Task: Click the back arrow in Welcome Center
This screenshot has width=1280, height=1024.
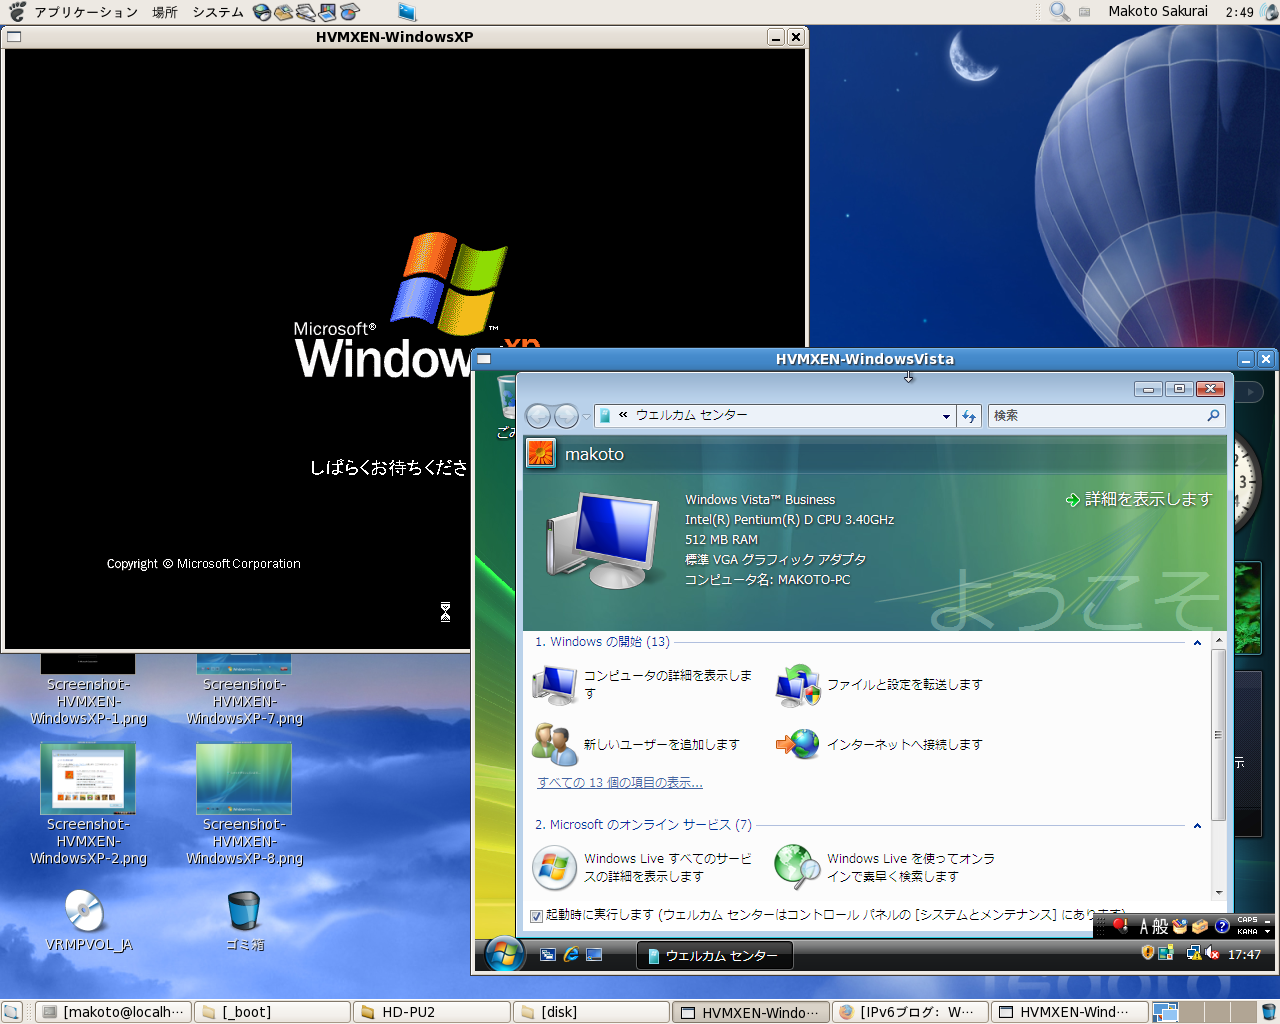Action: coord(538,416)
